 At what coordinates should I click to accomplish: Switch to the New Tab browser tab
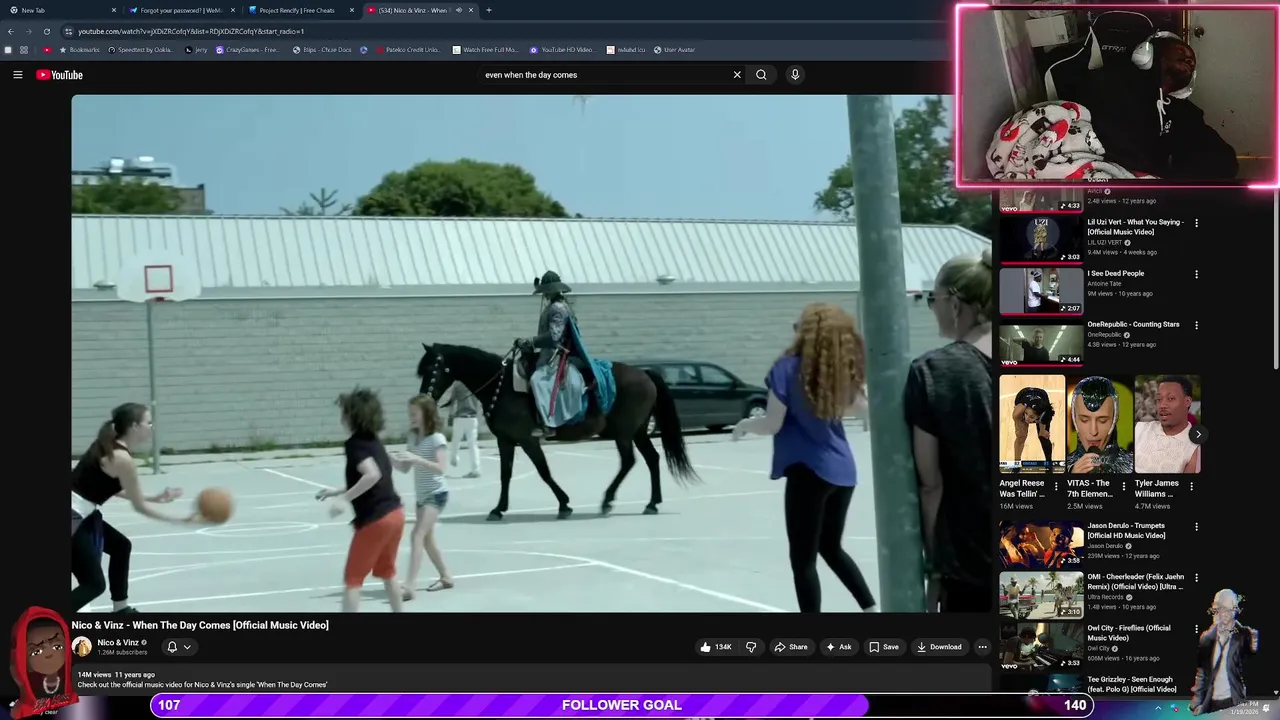(x=60, y=10)
